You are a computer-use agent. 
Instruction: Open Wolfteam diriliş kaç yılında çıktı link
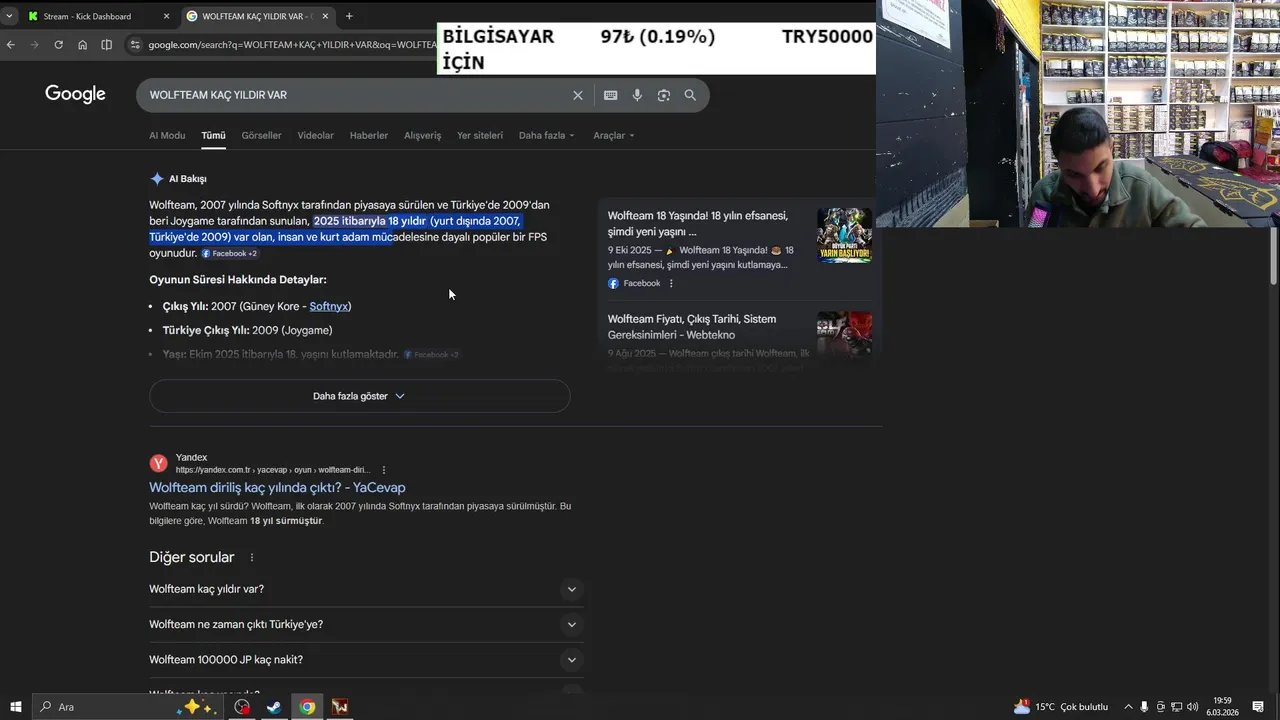pyautogui.click(x=277, y=487)
